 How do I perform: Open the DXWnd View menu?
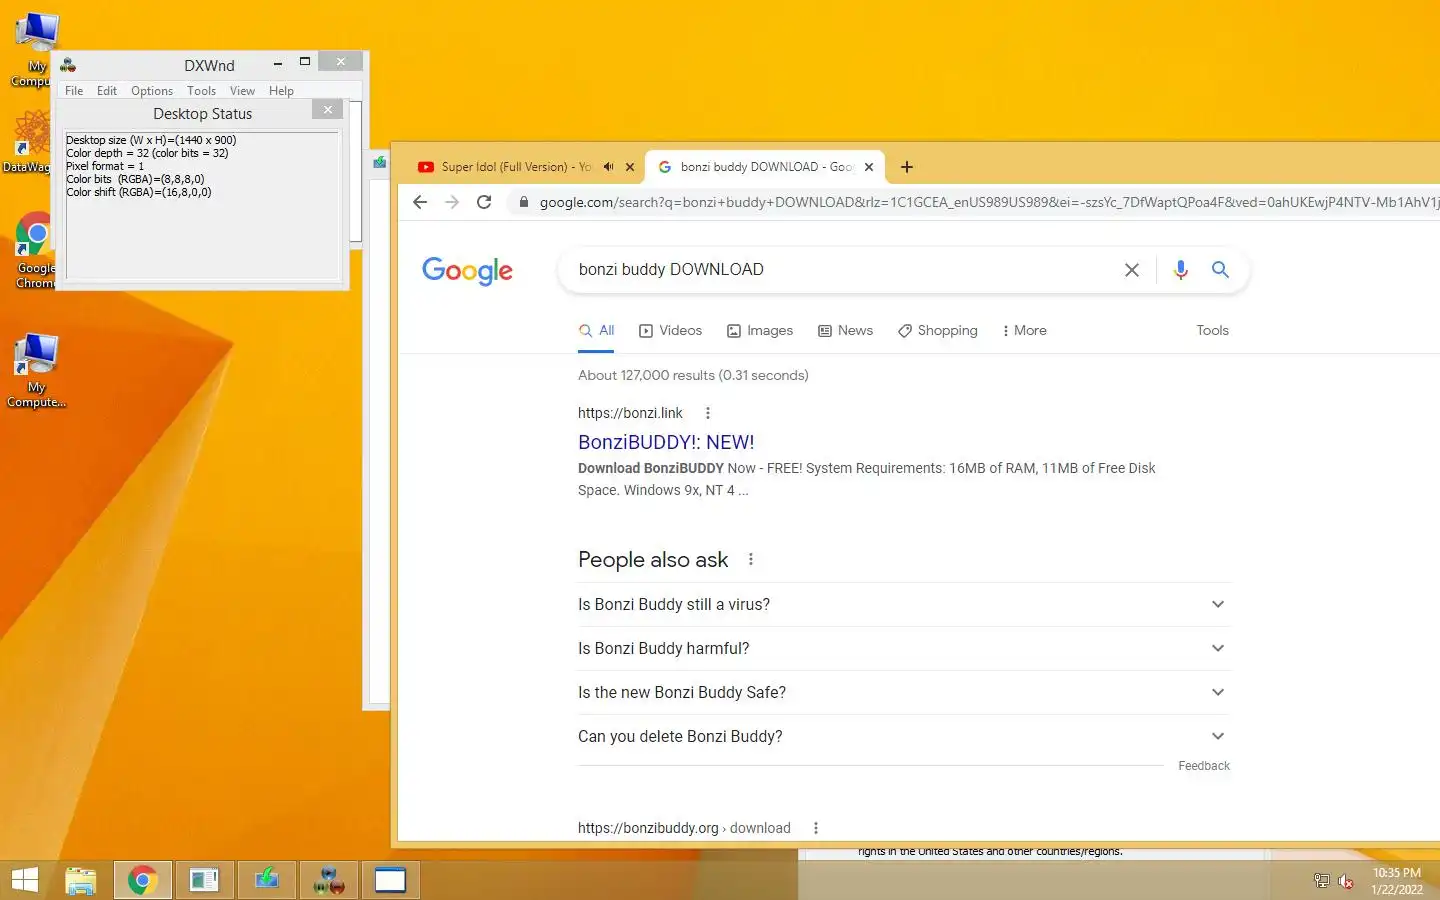(242, 91)
